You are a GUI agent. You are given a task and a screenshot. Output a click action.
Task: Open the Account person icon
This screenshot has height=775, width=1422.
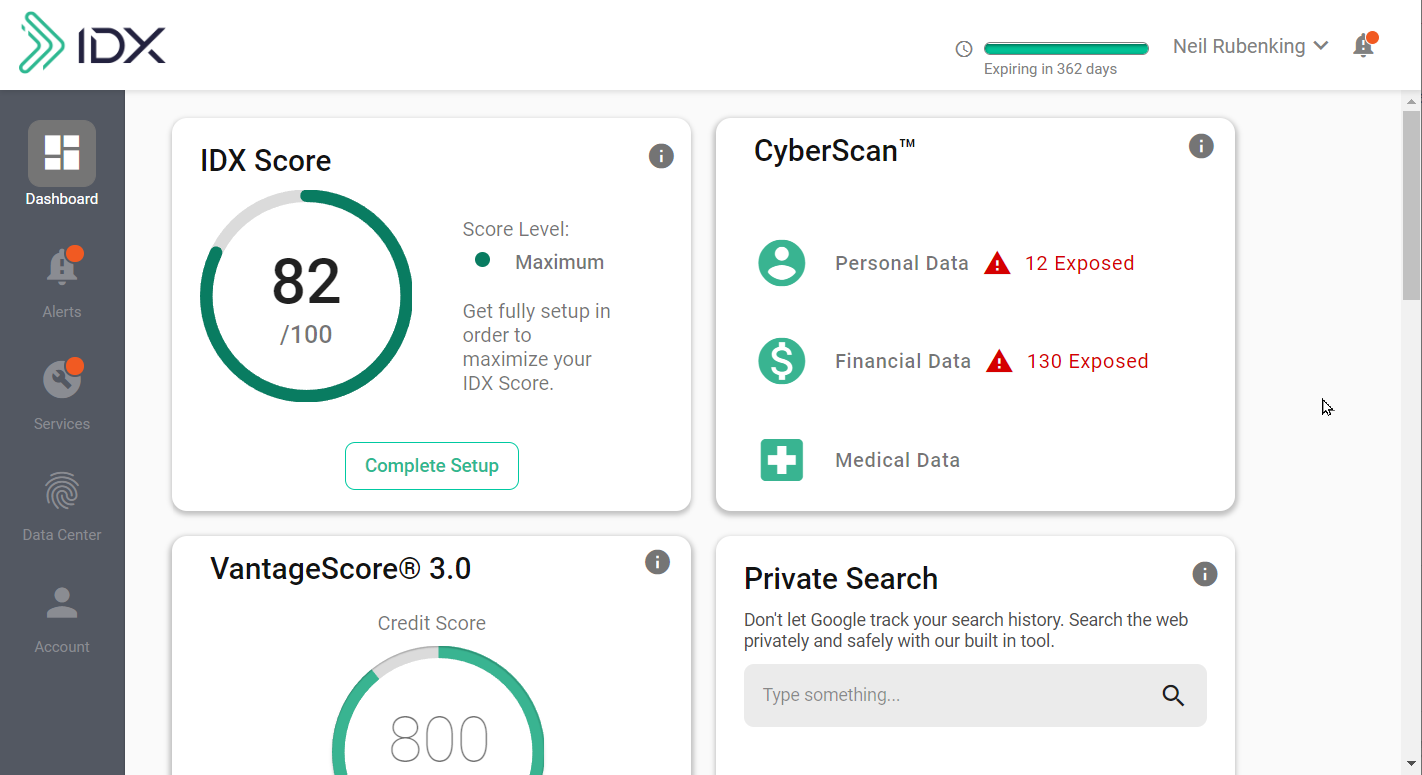coord(62,603)
